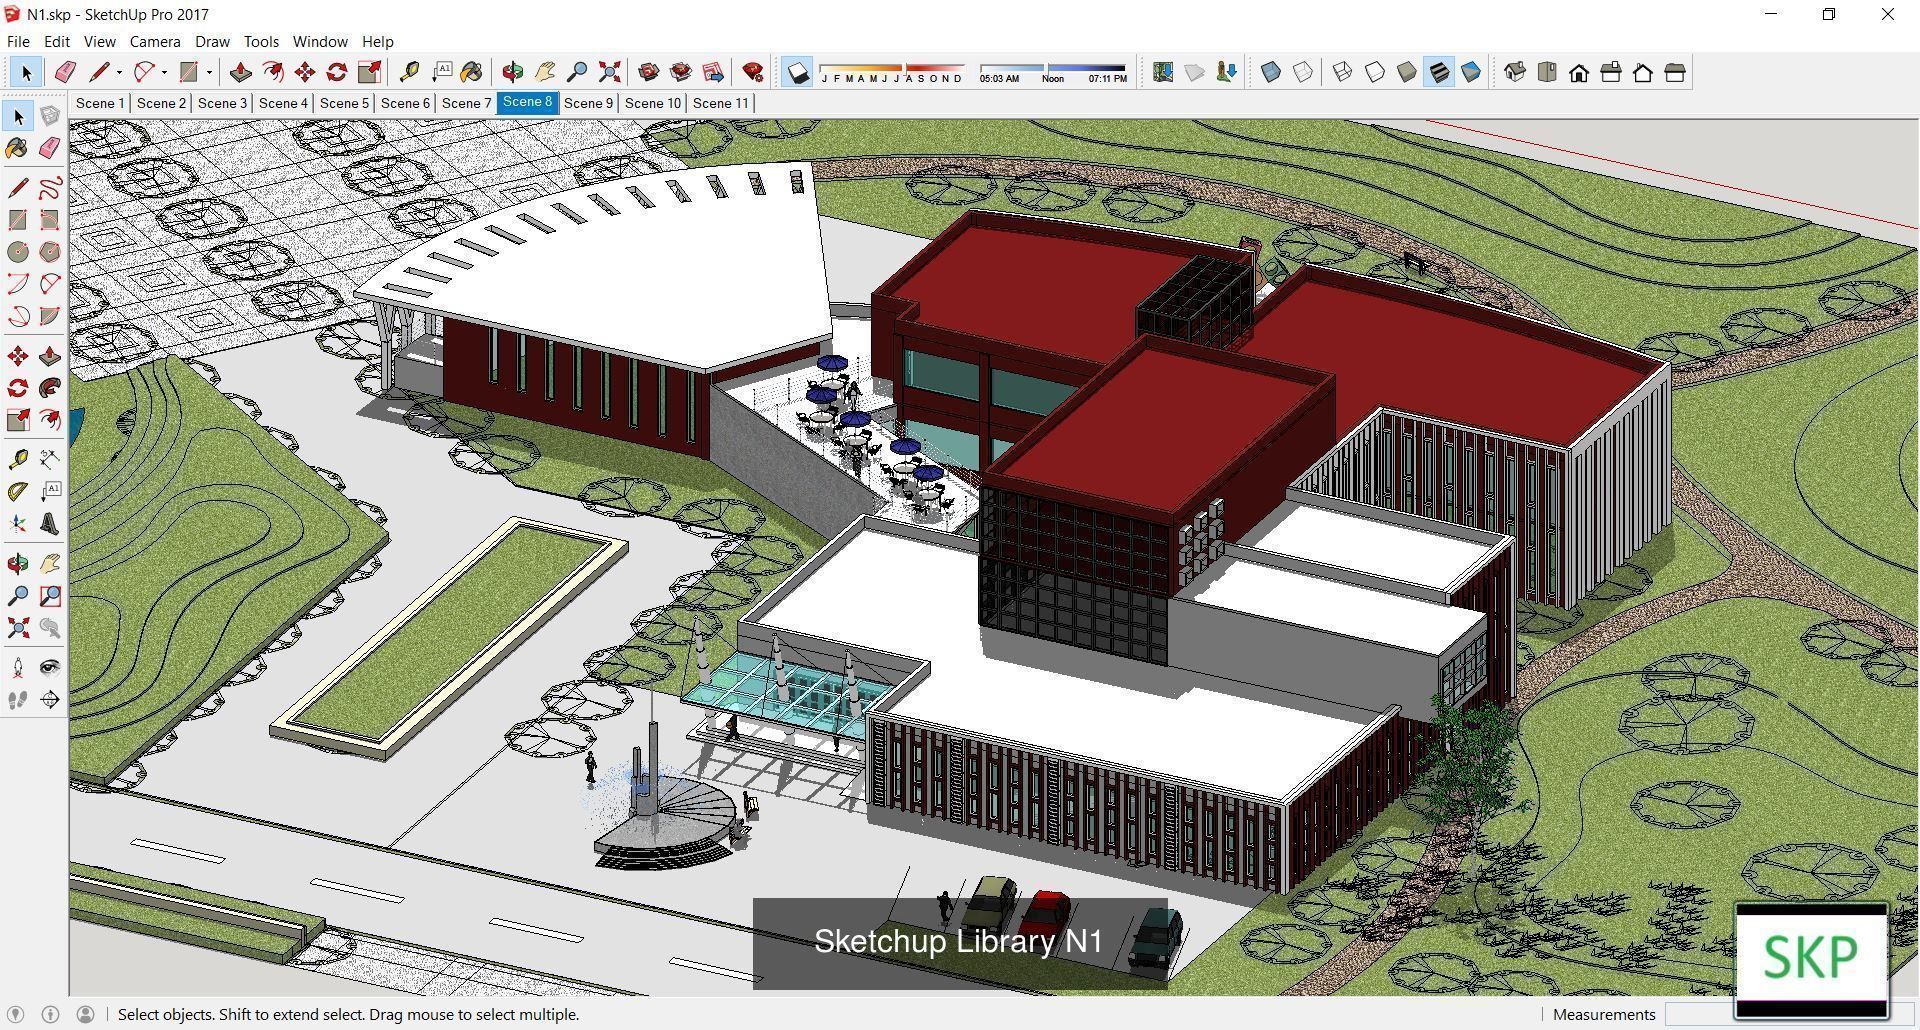This screenshot has height=1030, width=1920.
Task: Click the 3D Text tool
Action: point(50,523)
